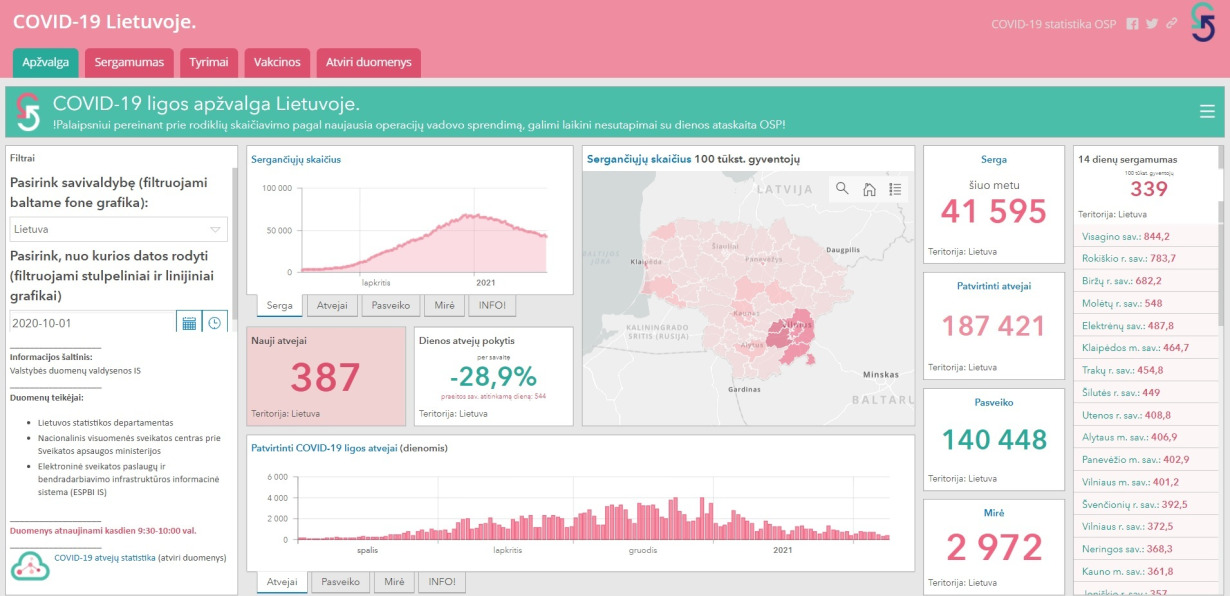
Task: Share the dashboard via Facebook icon
Action: (x=1132, y=24)
